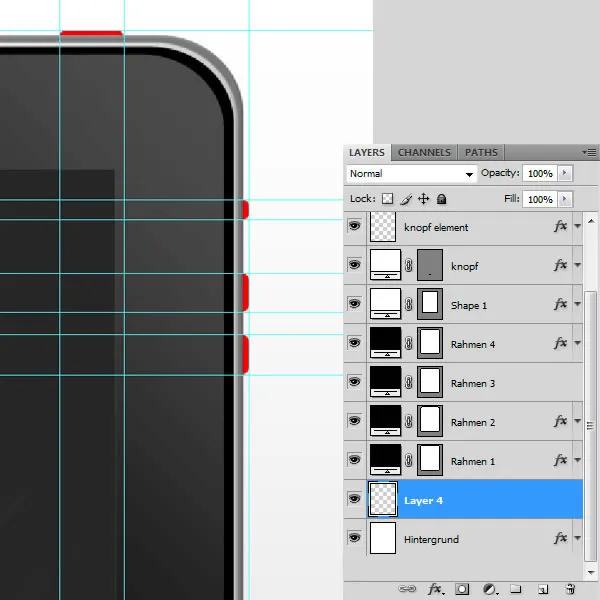The image size is (600, 600).
Task: Click mask link icon on Rahmen 3 layer
Action: point(409,382)
